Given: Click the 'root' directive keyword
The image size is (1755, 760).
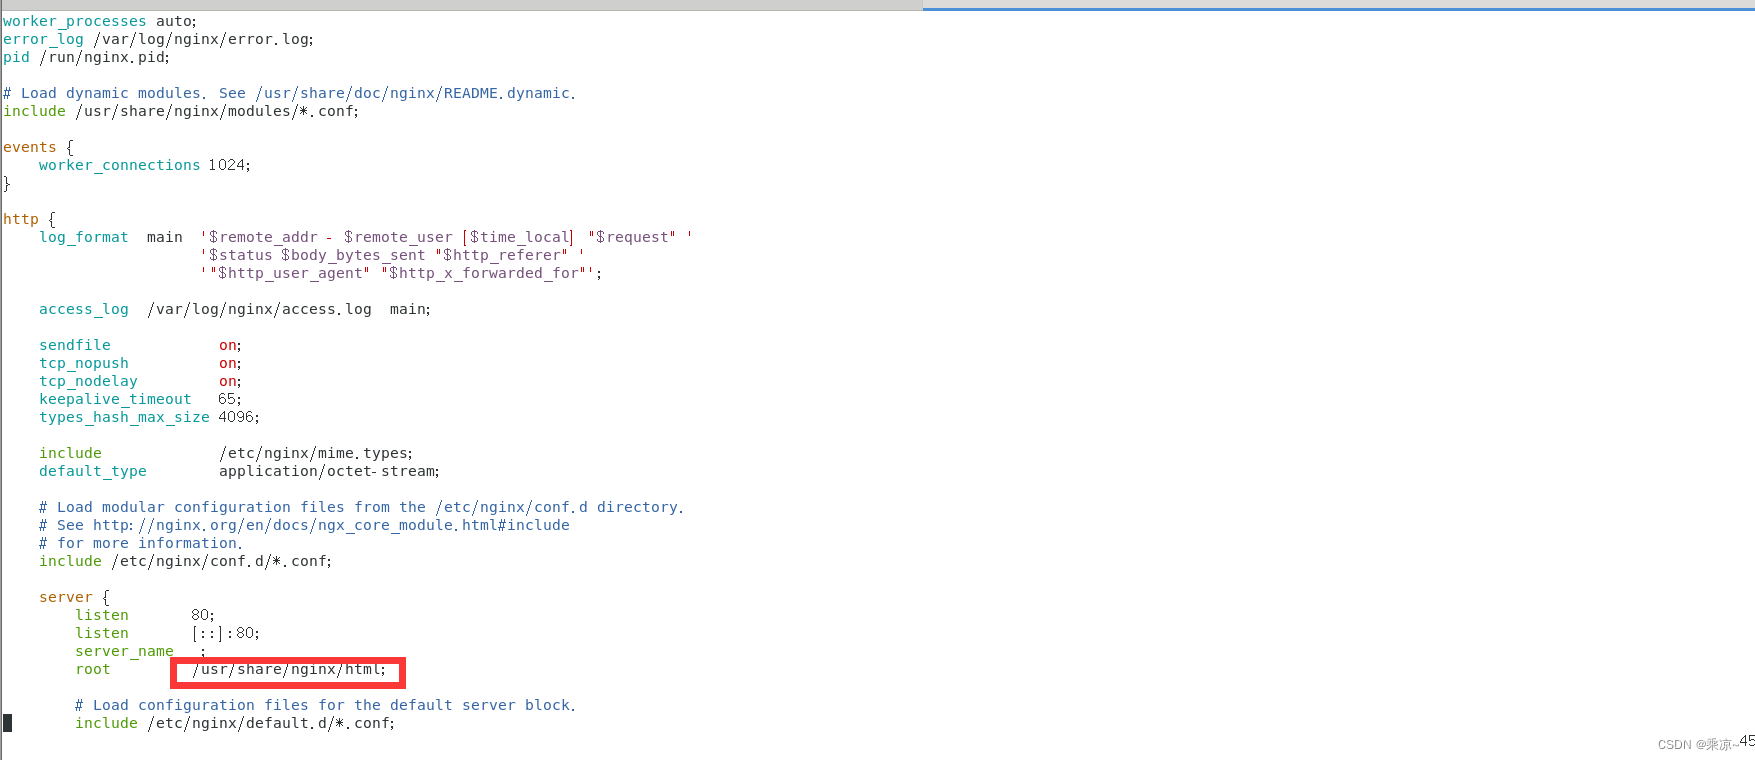Looking at the screenshot, I should tap(93, 669).
